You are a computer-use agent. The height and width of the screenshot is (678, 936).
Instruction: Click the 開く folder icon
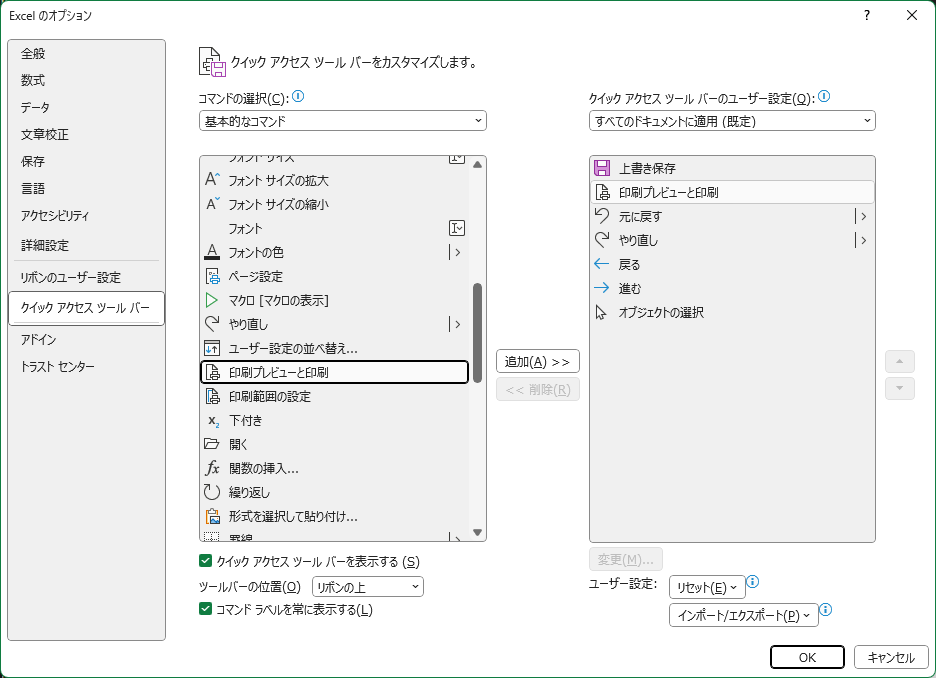pos(212,444)
